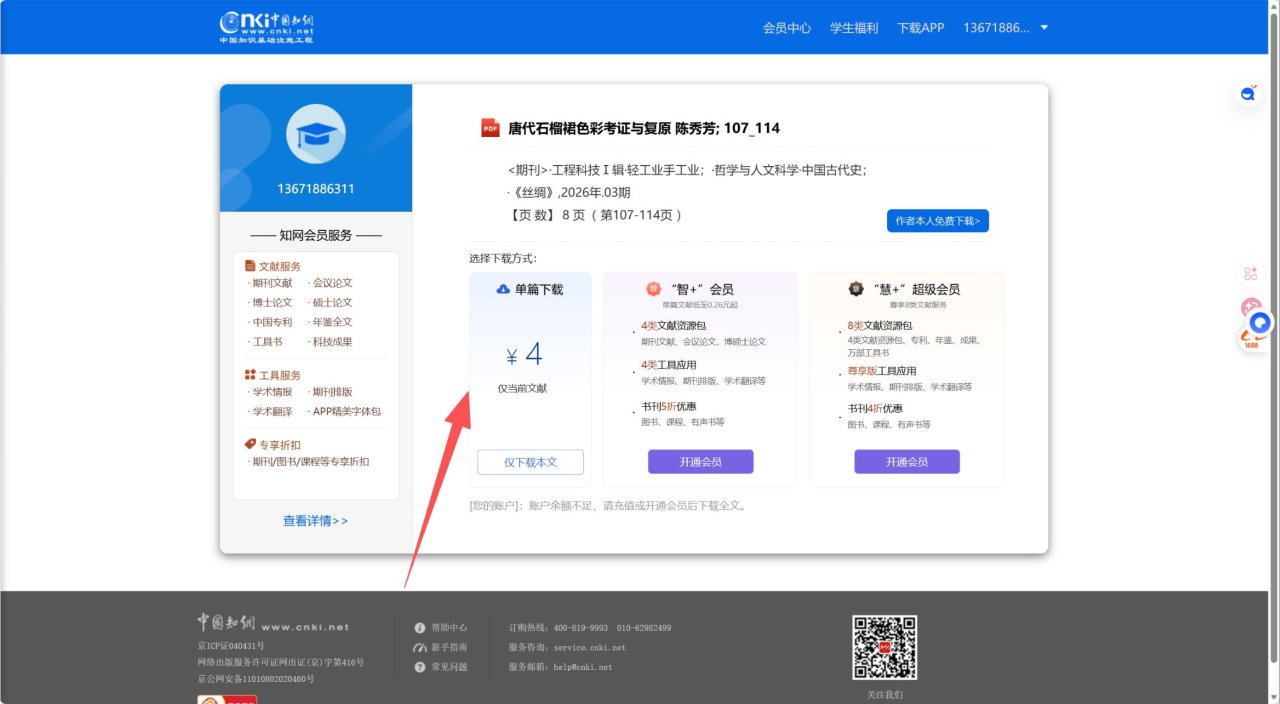Click 开通会员 under 慧+ 超级会员
Image resolution: width=1280 pixels, height=704 pixels.
point(906,462)
